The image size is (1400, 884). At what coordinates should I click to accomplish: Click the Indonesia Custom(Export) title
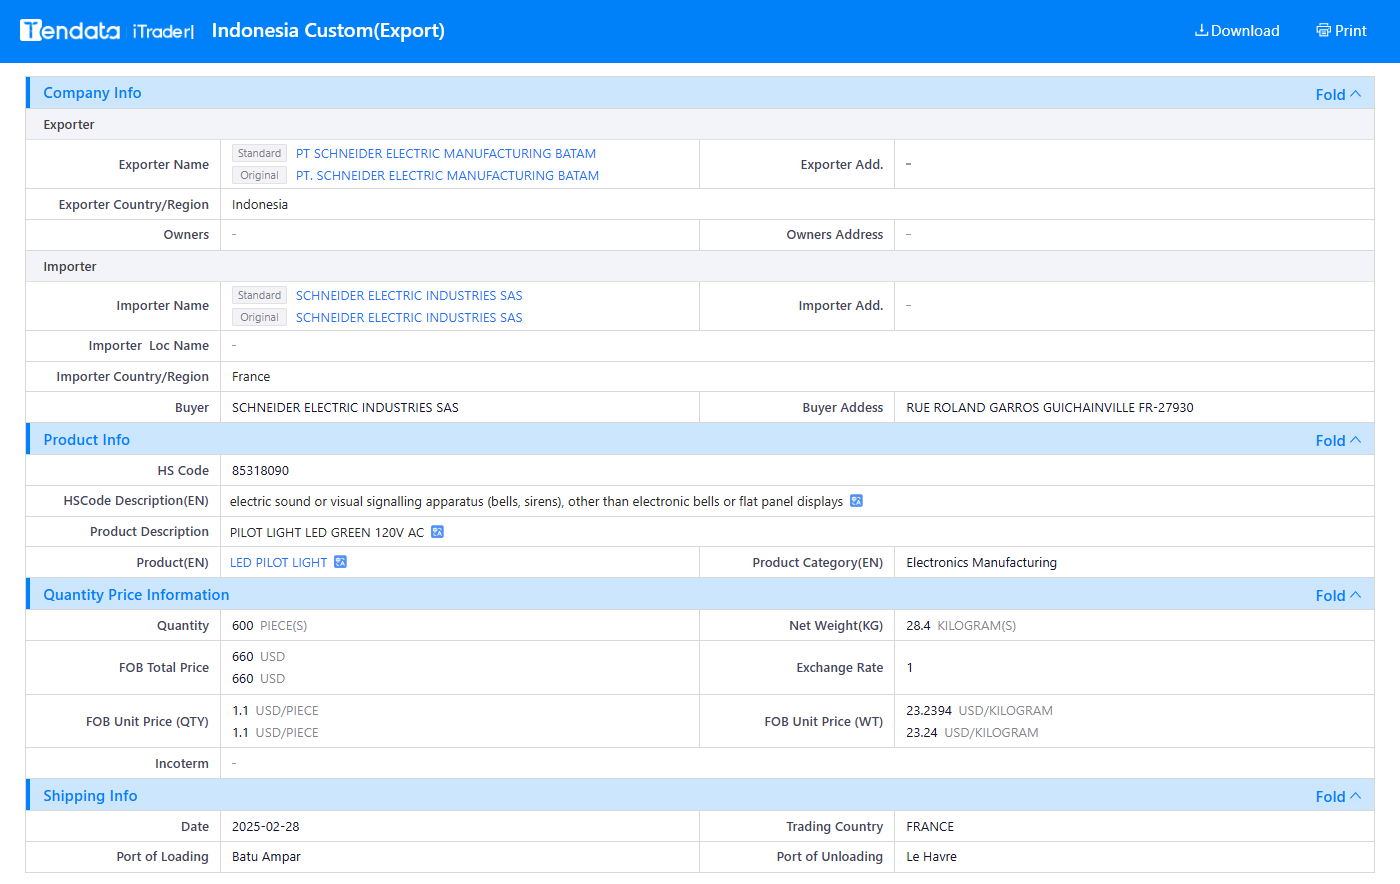(328, 30)
